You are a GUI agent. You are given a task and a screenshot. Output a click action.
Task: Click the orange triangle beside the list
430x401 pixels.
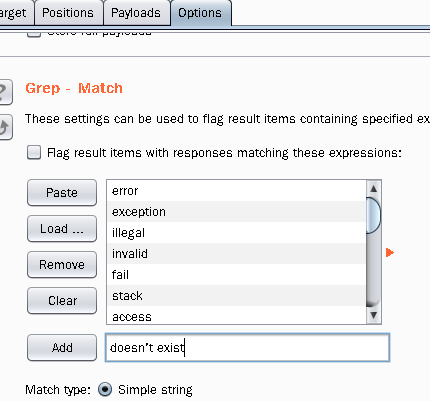click(x=390, y=253)
